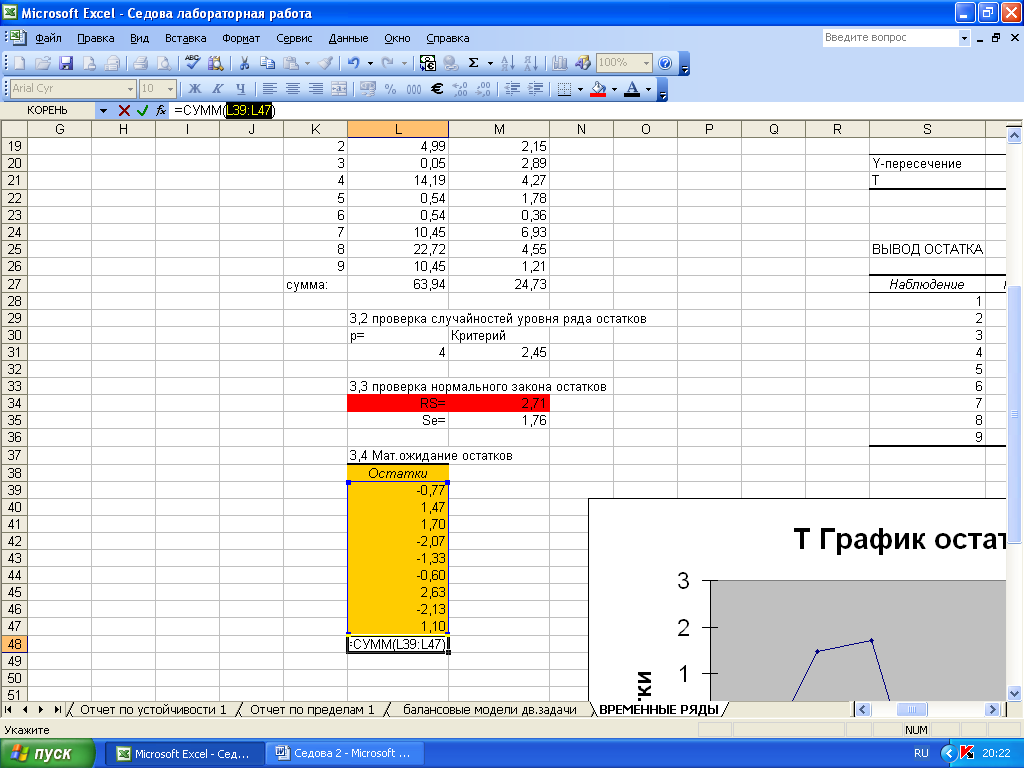Save the workbook with the floppy disk icon
Viewport: 1024px width, 768px height.
point(66,63)
